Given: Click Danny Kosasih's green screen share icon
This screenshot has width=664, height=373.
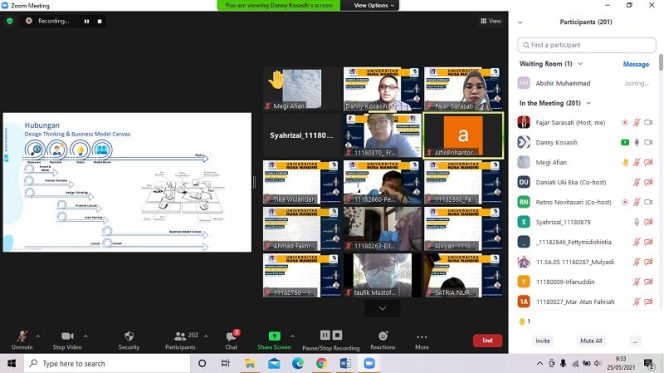Looking at the screenshot, I should [625, 143].
